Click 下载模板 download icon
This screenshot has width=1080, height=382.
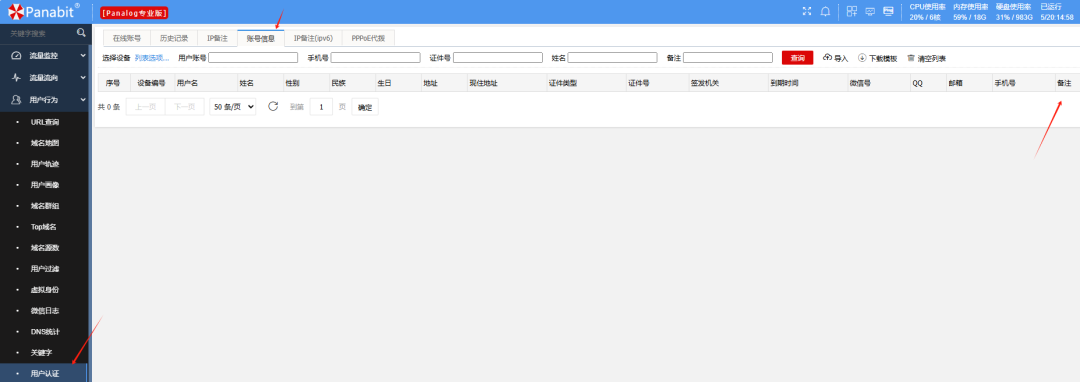point(862,58)
